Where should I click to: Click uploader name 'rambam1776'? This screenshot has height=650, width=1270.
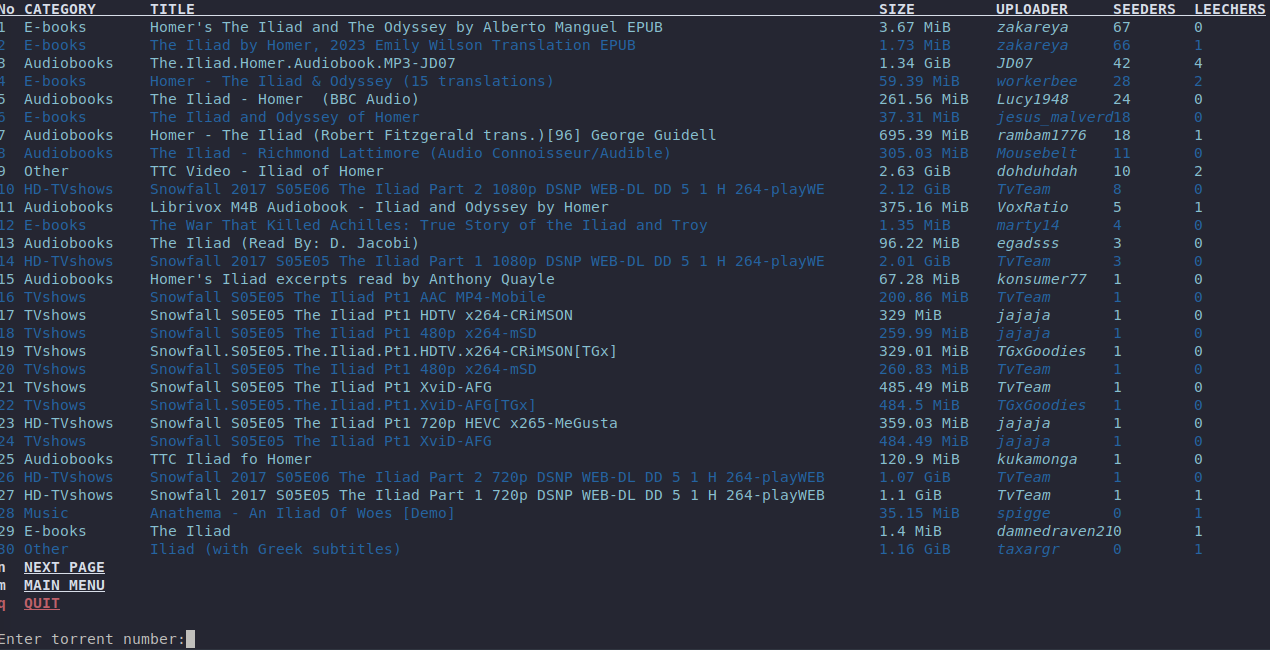click(x=1041, y=135)
